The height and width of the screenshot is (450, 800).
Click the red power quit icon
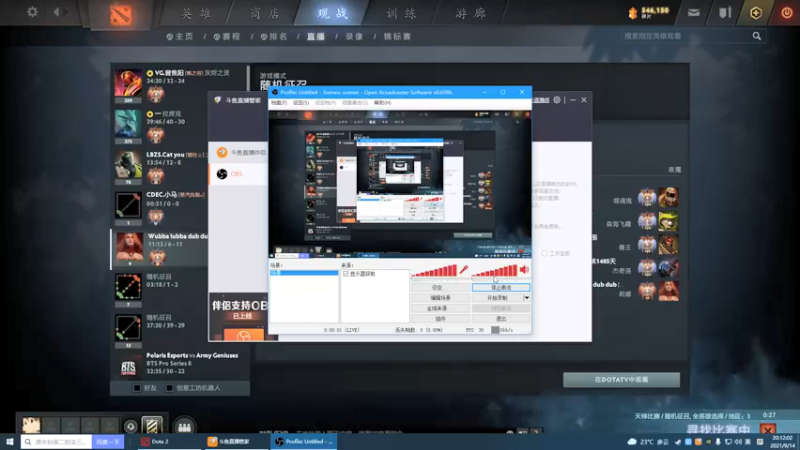click(787, 13)
